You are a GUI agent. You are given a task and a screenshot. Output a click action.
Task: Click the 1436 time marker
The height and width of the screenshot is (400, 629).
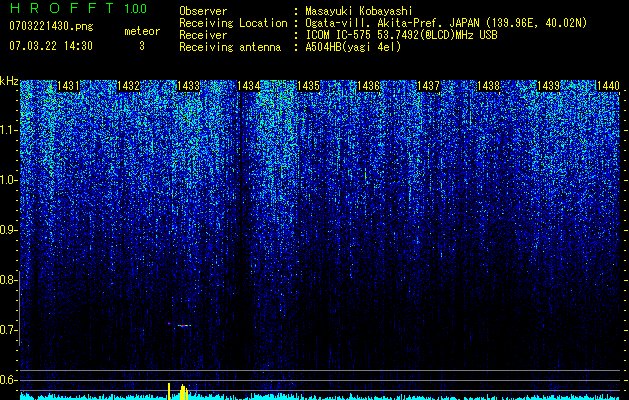pos(369,86)
